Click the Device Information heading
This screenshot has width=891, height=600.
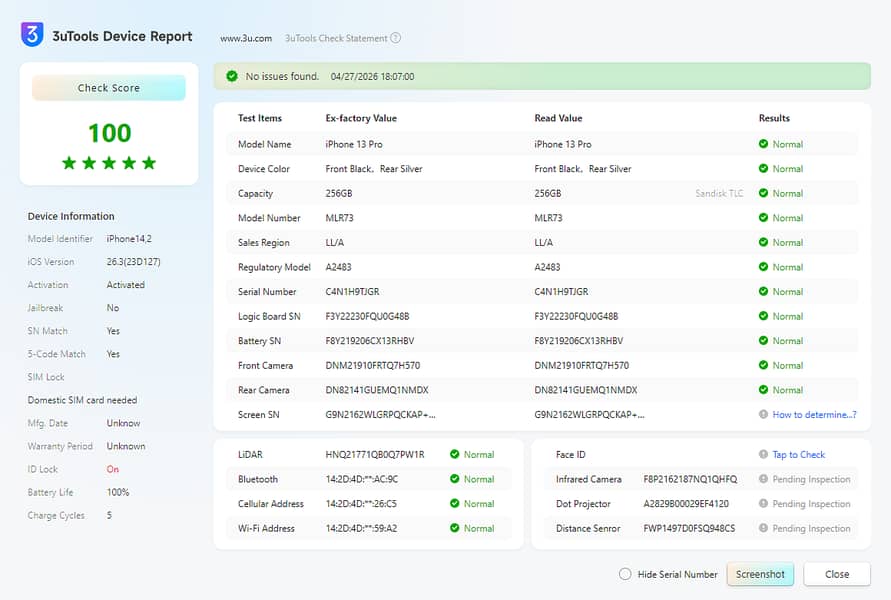(x=71, y=216)
